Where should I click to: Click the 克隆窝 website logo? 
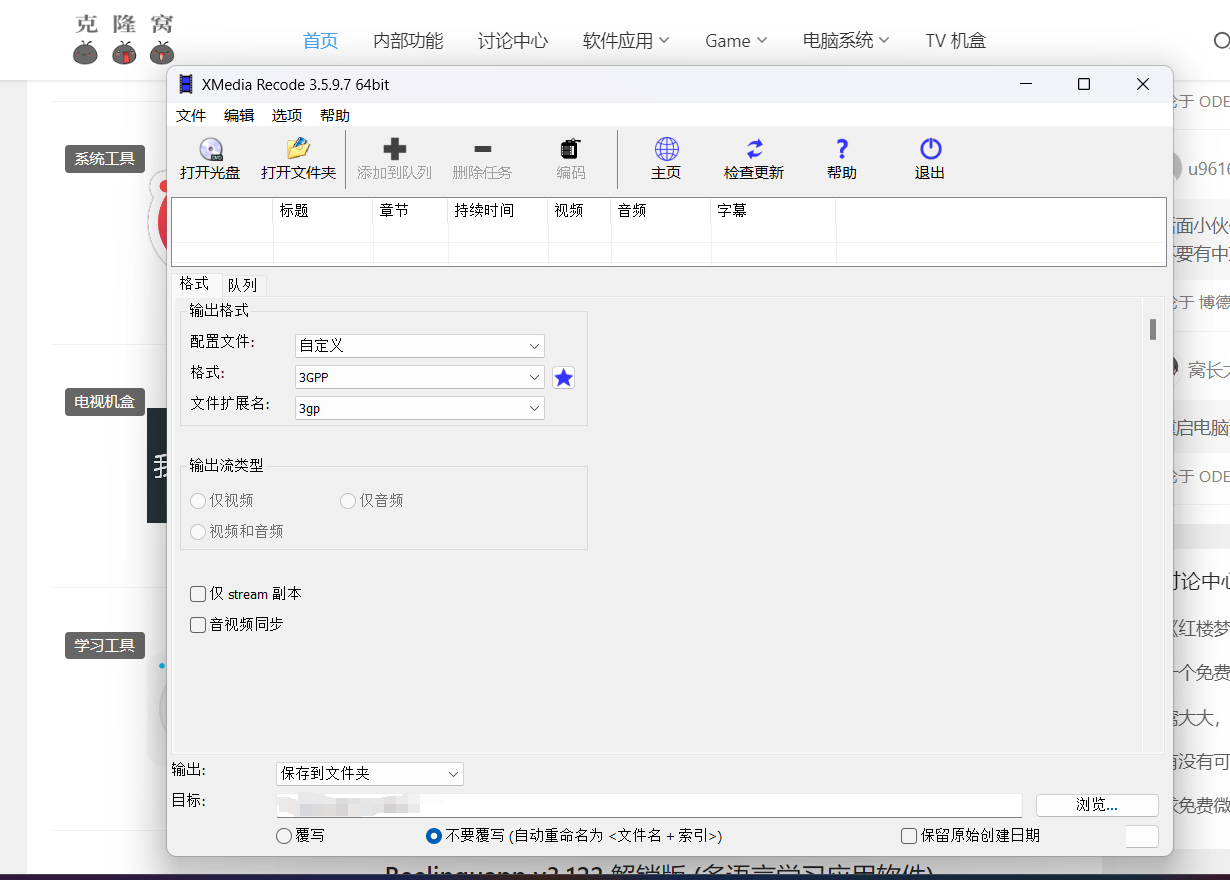[124, 40]
